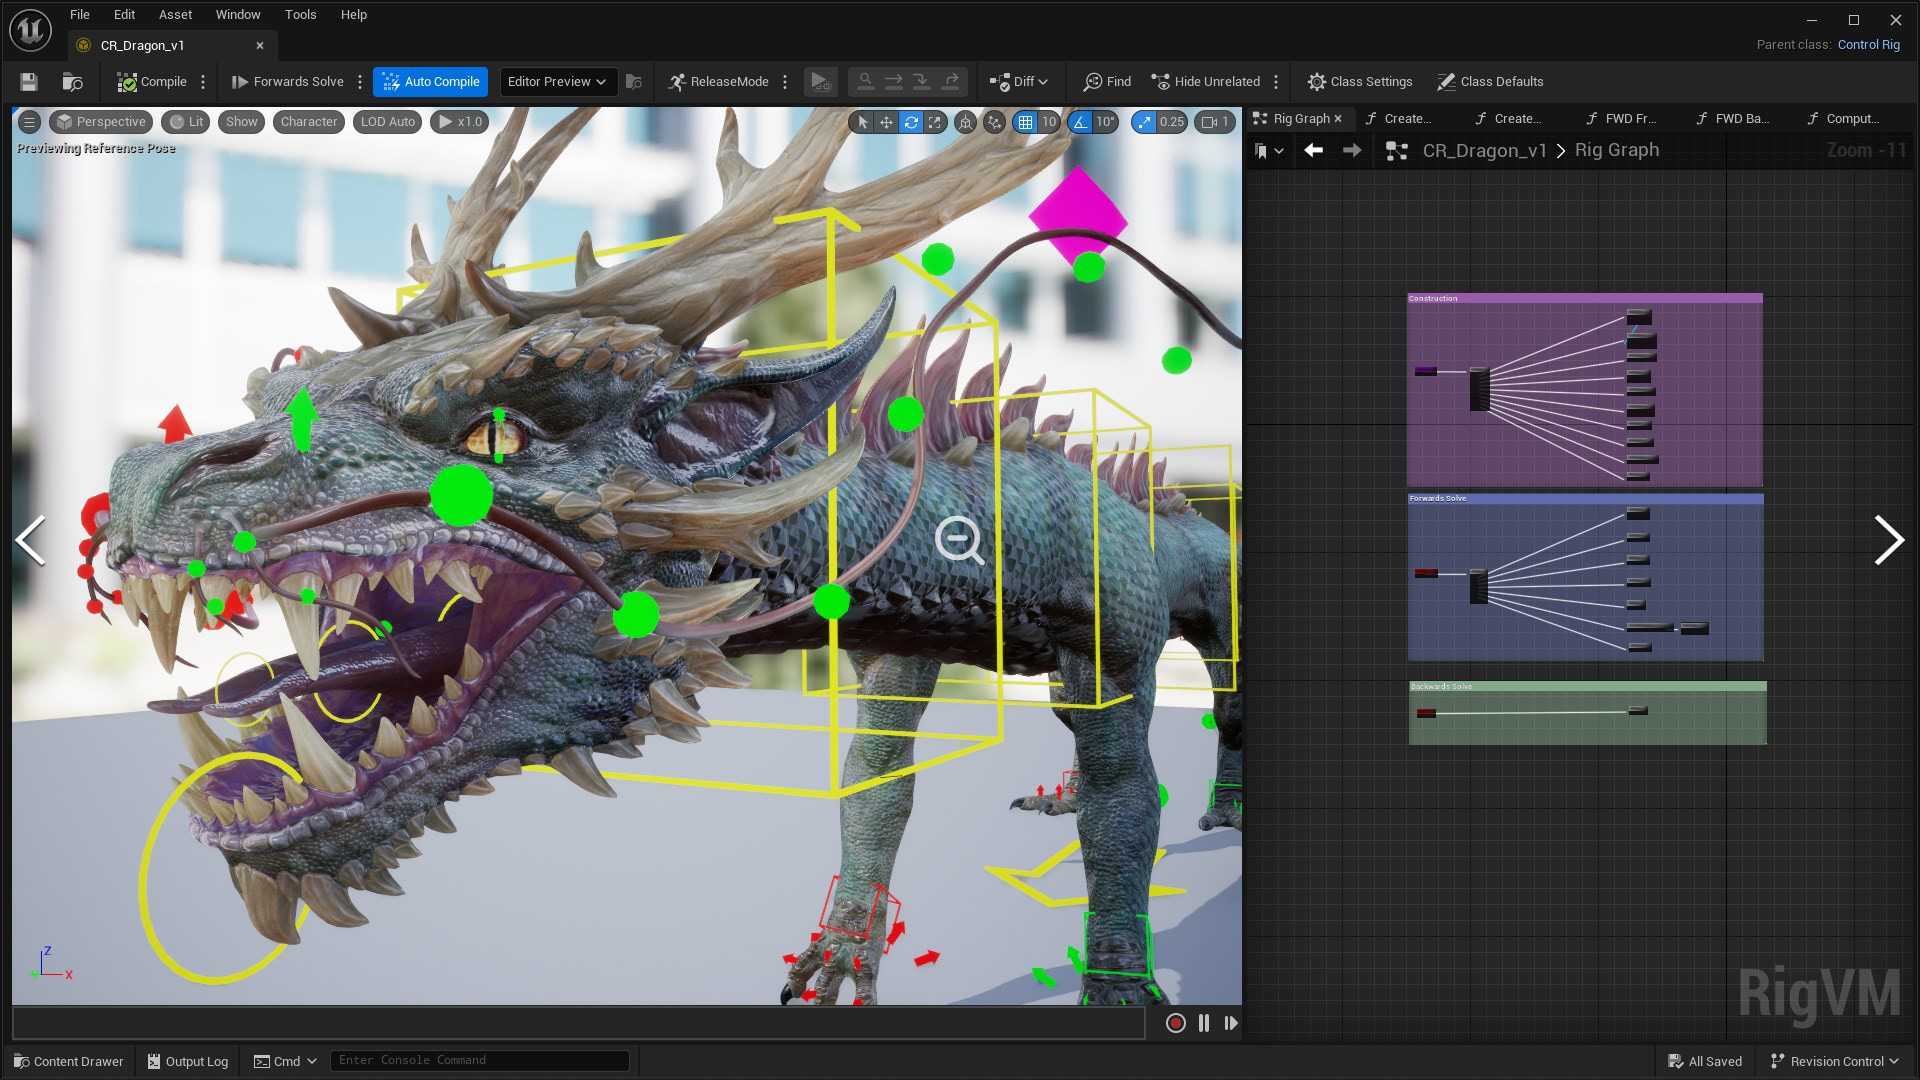
Task: Click the record button below the viewport
Action: [1176, 1023]
